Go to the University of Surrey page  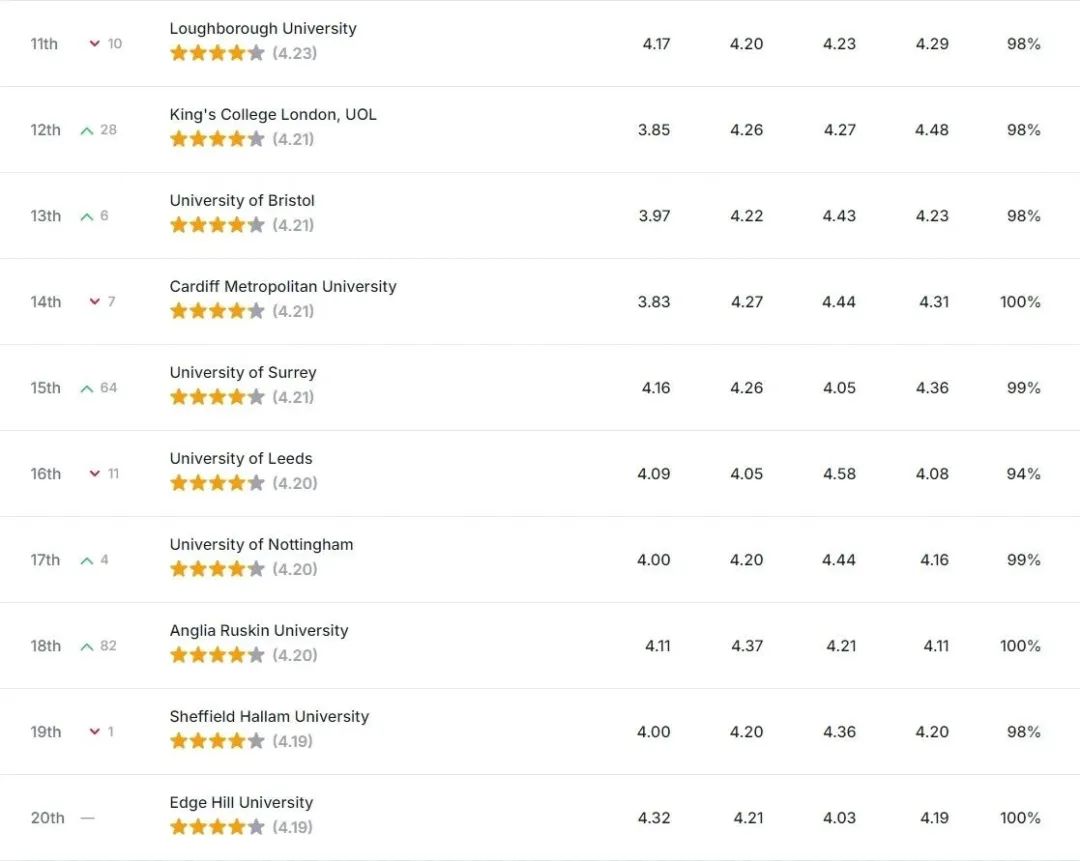click(x=243, y=373)
